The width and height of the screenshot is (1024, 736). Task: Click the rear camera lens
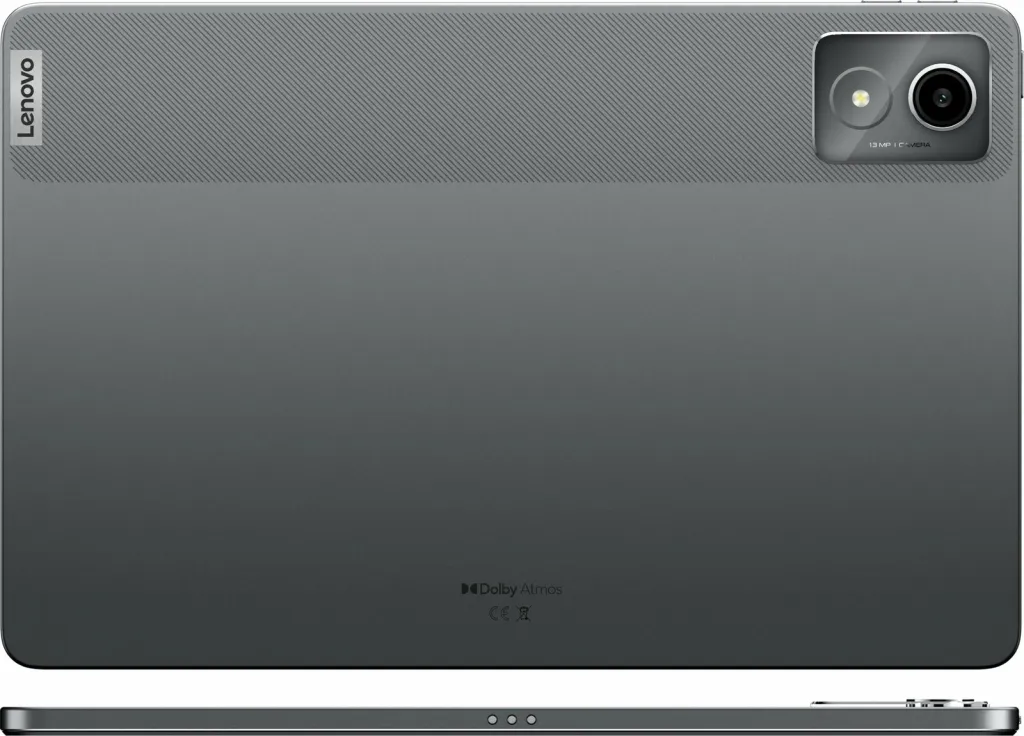(x=942, y=98)
